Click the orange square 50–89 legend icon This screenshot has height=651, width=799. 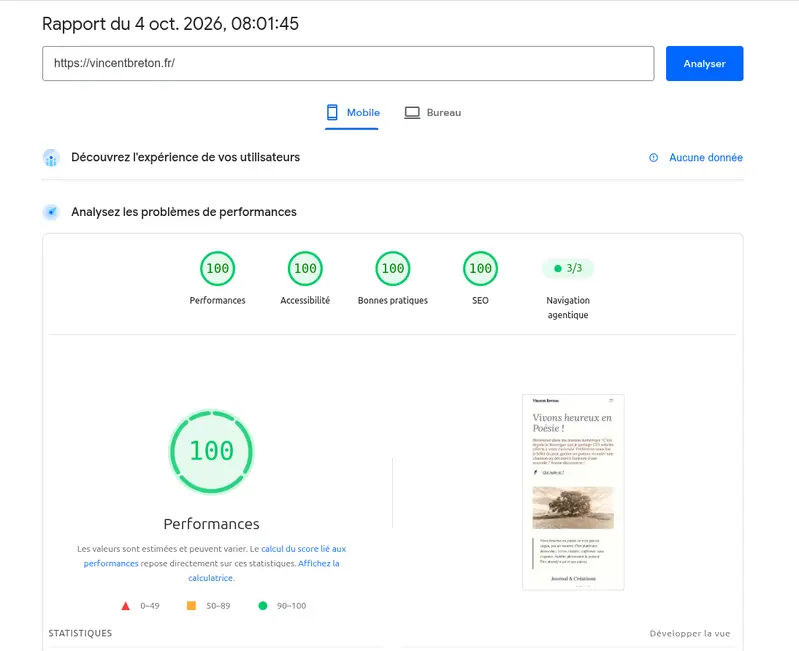tap(192, 606)
